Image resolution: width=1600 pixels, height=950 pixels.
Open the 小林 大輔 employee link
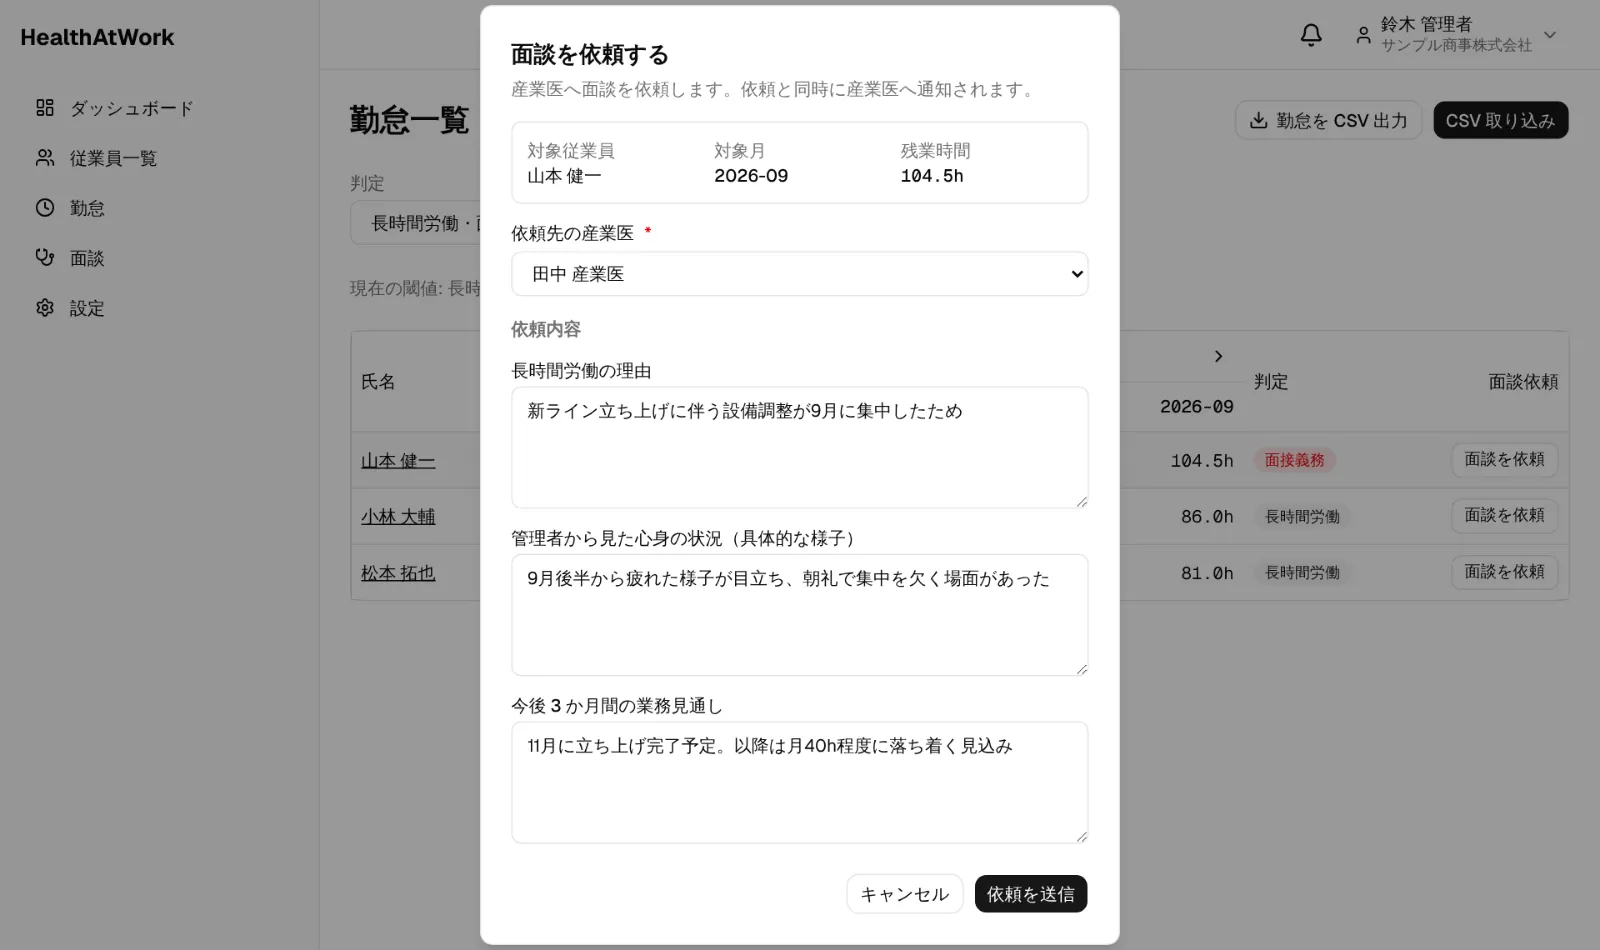pyautogui.click(x=398, y=517)
